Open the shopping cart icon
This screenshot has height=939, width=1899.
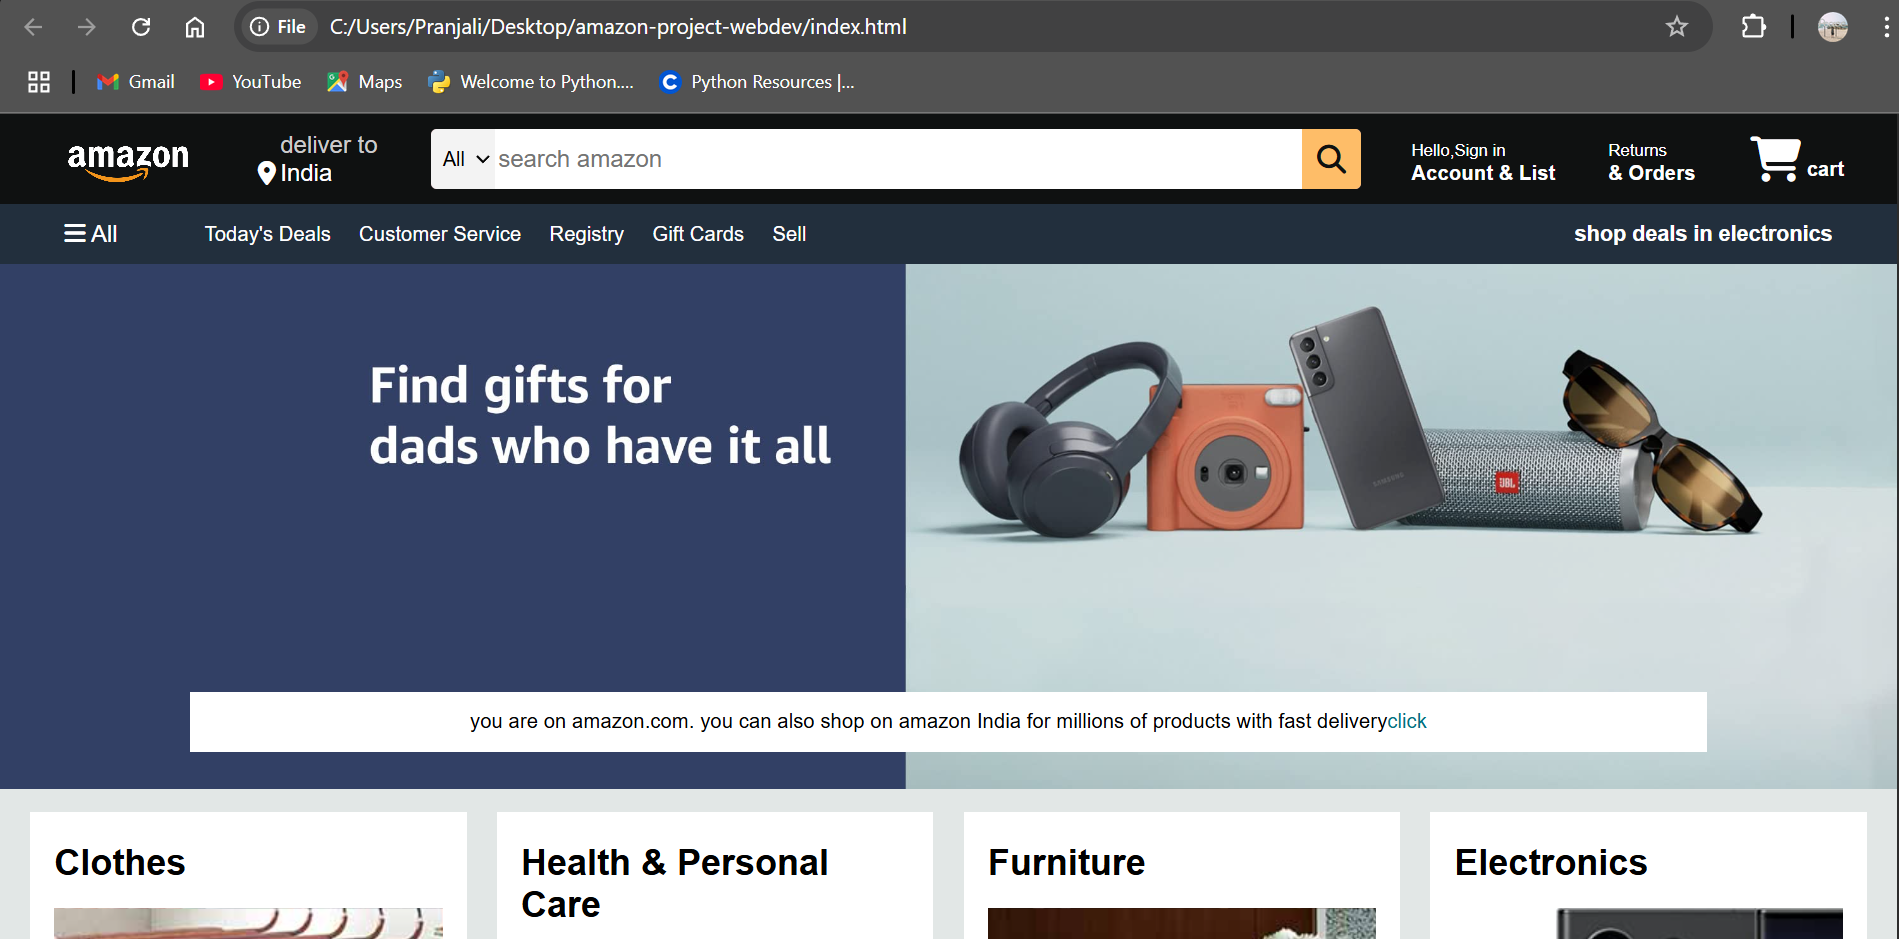click(x=1776, y=159)
